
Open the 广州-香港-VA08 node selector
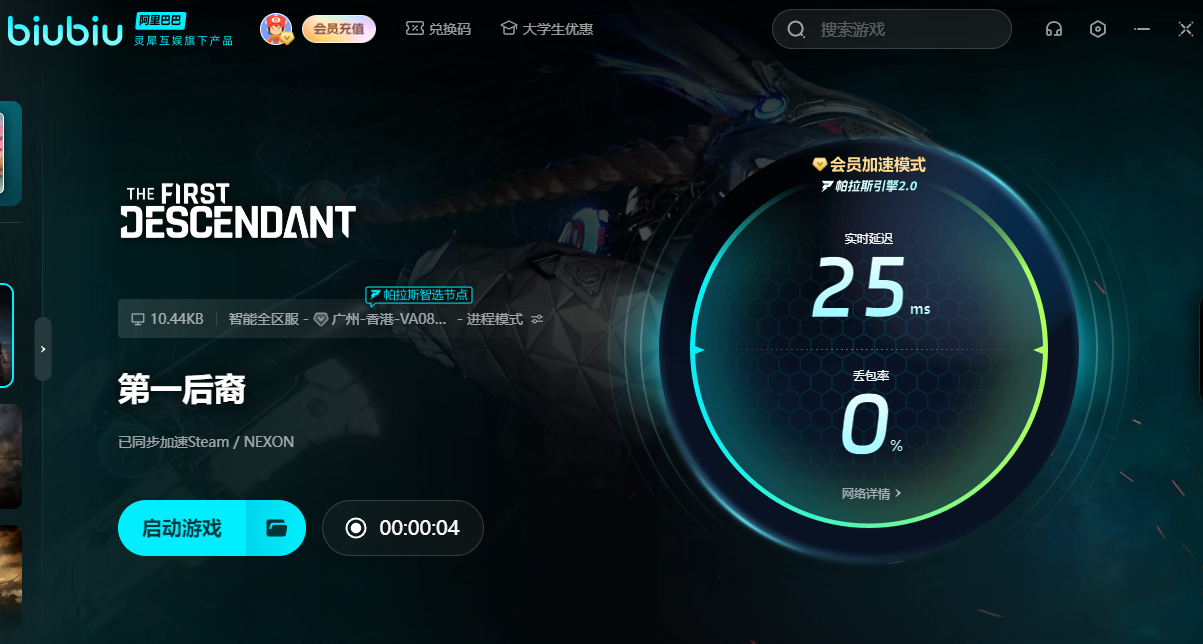pos(380,319)
